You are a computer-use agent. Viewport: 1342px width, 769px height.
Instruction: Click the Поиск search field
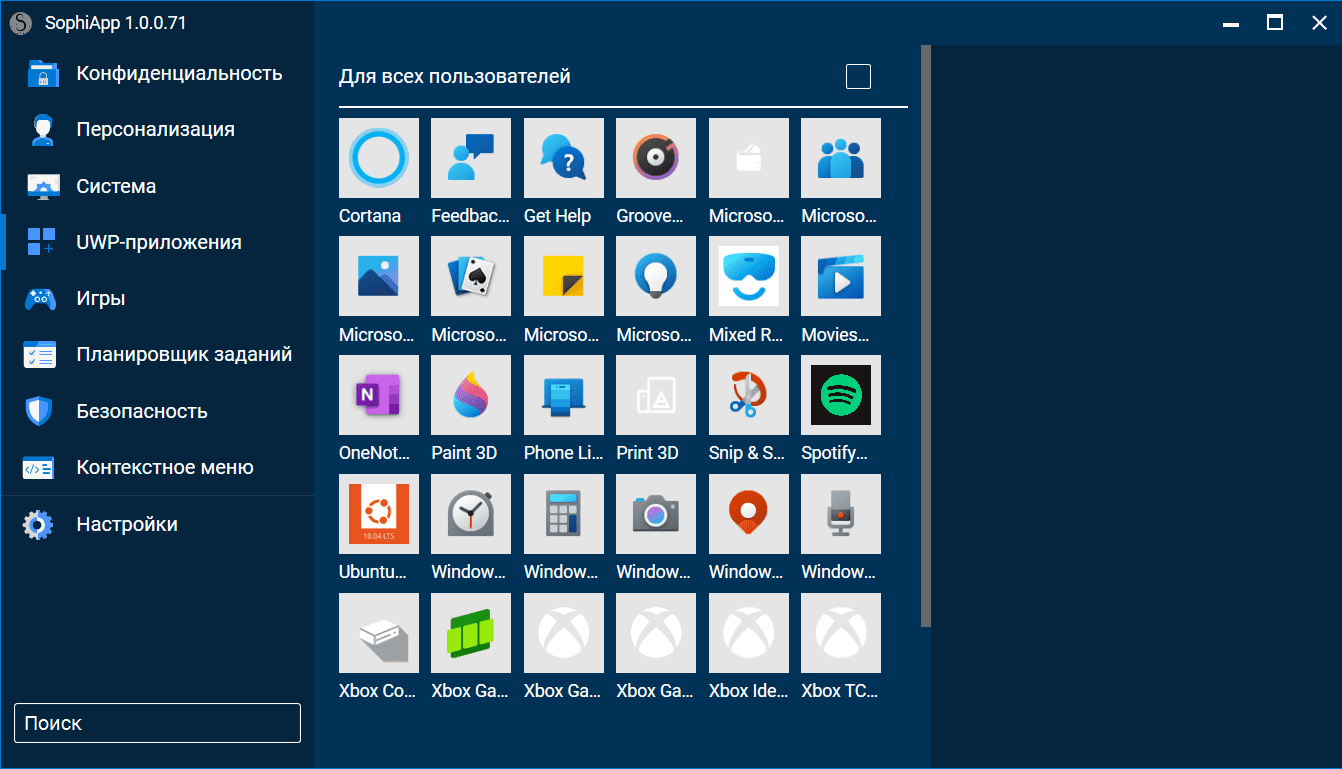157,723
